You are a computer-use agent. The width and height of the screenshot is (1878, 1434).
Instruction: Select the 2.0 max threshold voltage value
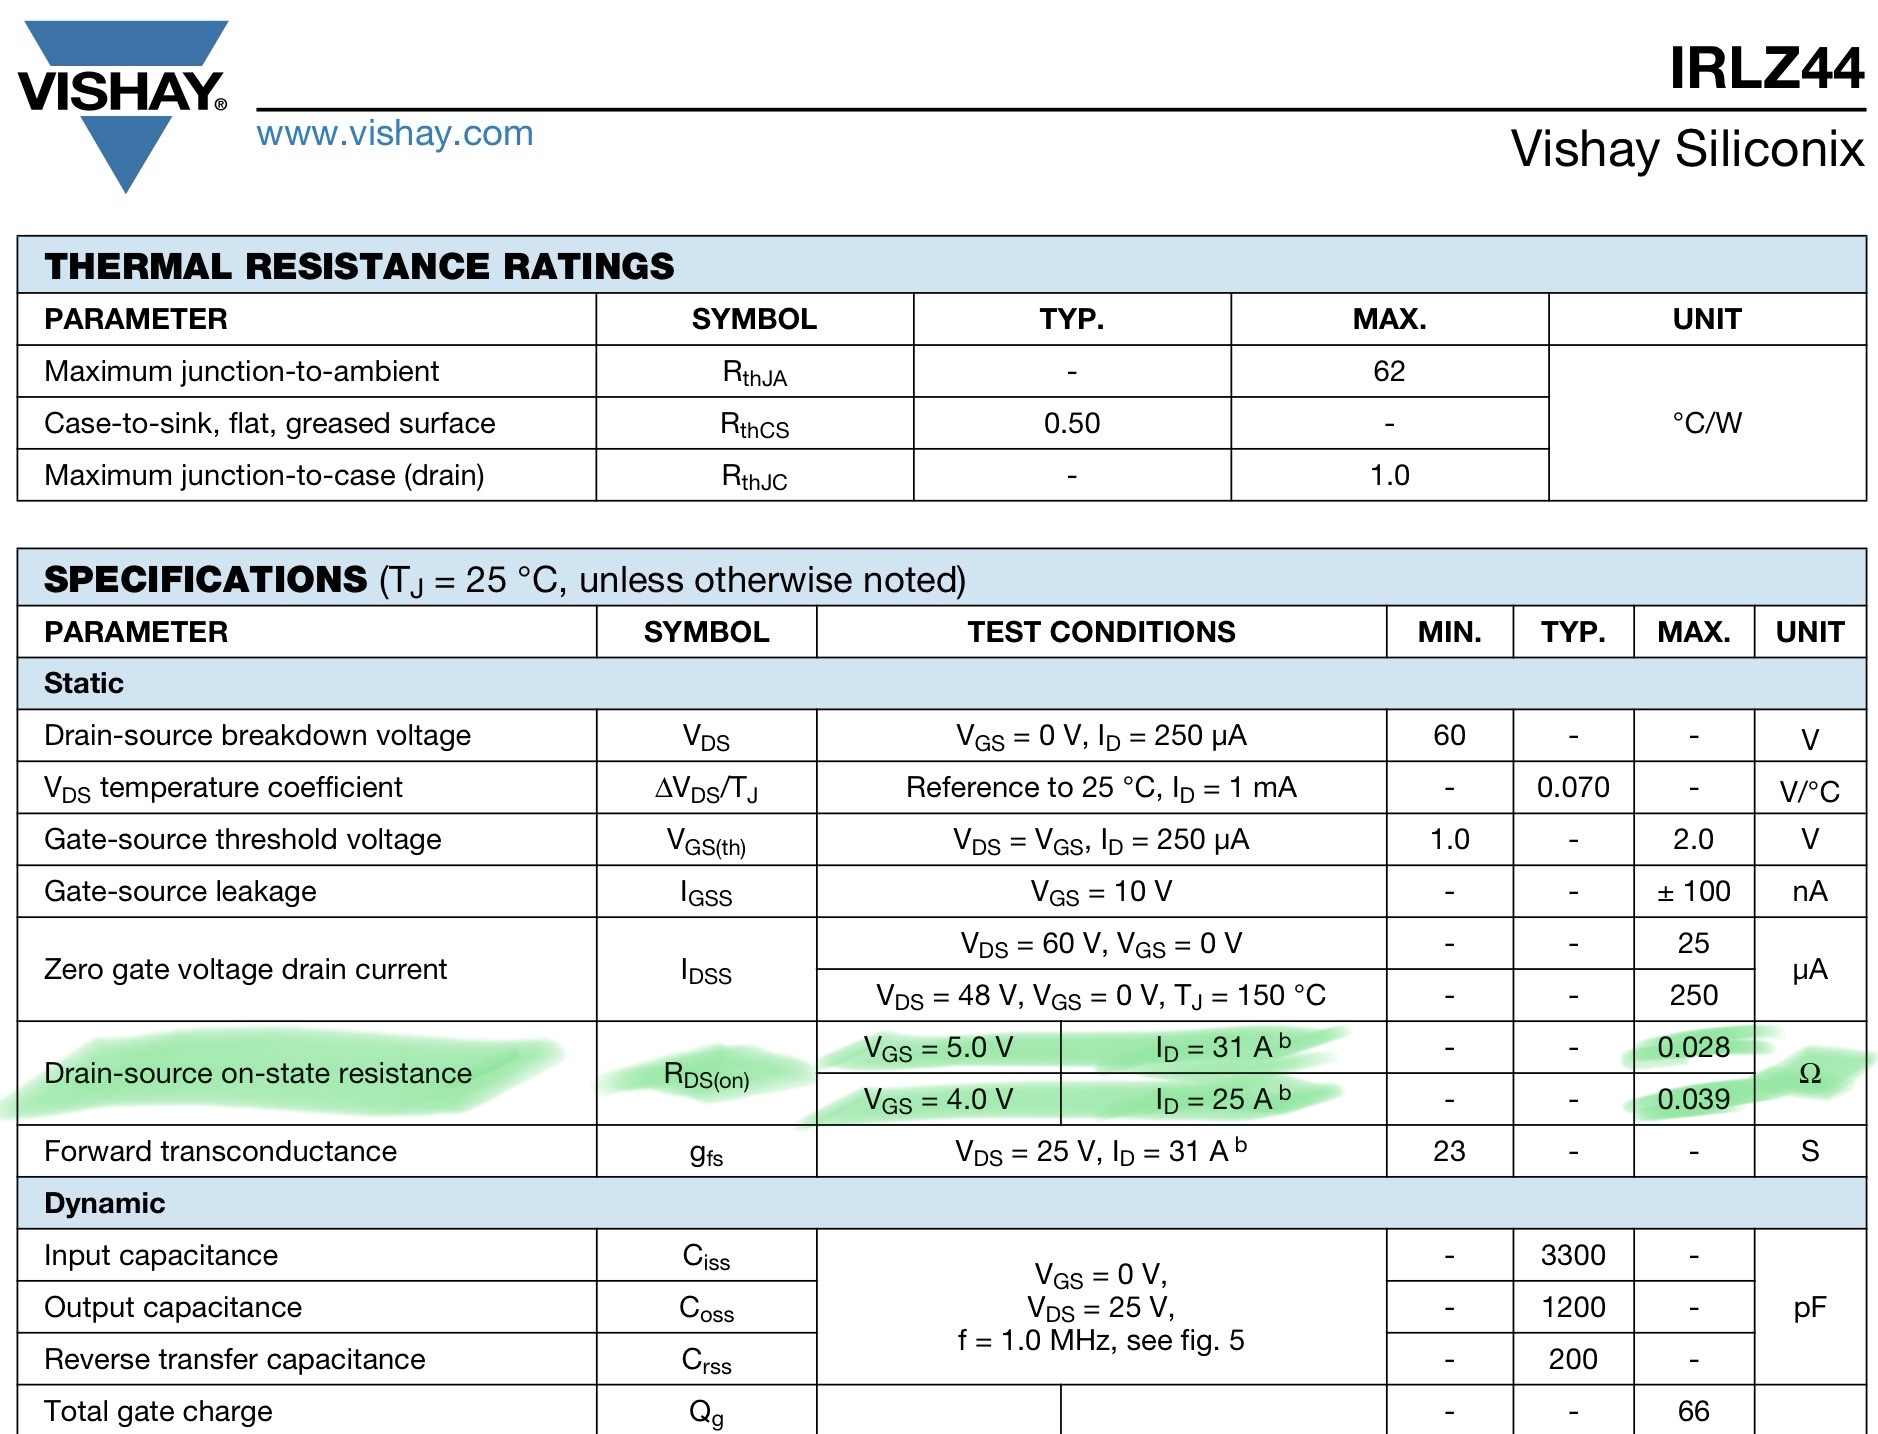[x=1693, y=839]
